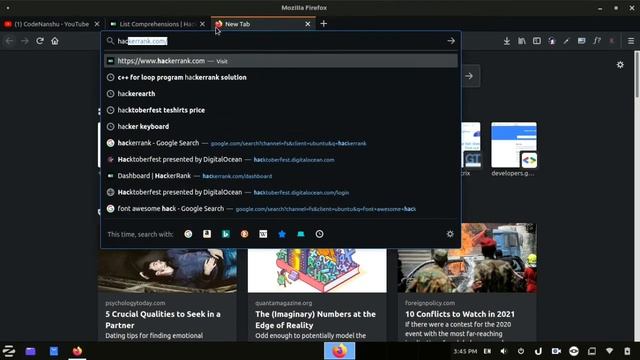640x360 pixels.
Task: Open the new tab page settings gear
Action: 620,64
